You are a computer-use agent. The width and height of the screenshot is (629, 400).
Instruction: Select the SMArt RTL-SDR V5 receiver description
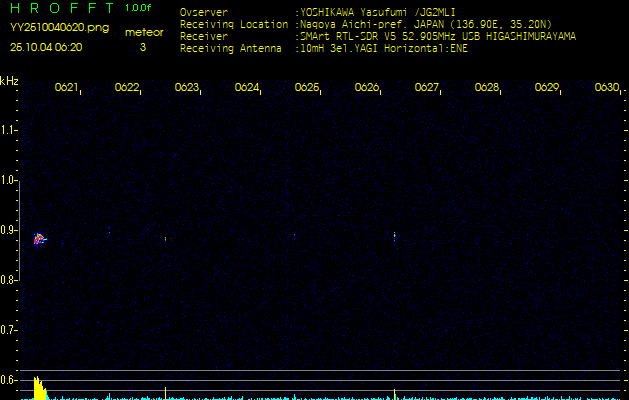point(438,37)
